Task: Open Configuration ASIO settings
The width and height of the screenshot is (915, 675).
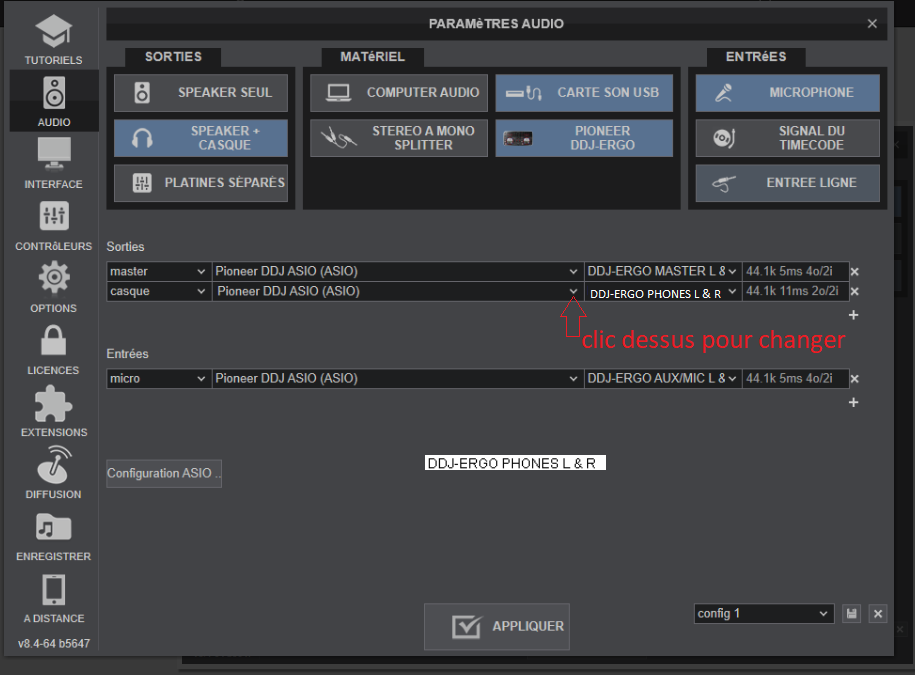Action: coord(164,473)
